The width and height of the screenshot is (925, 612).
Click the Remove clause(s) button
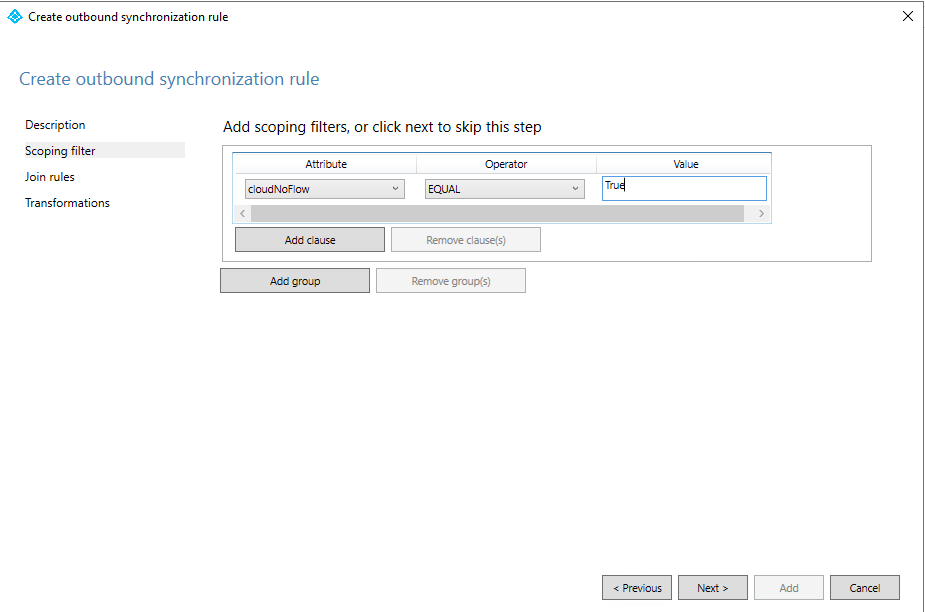(x=466, y=240)
